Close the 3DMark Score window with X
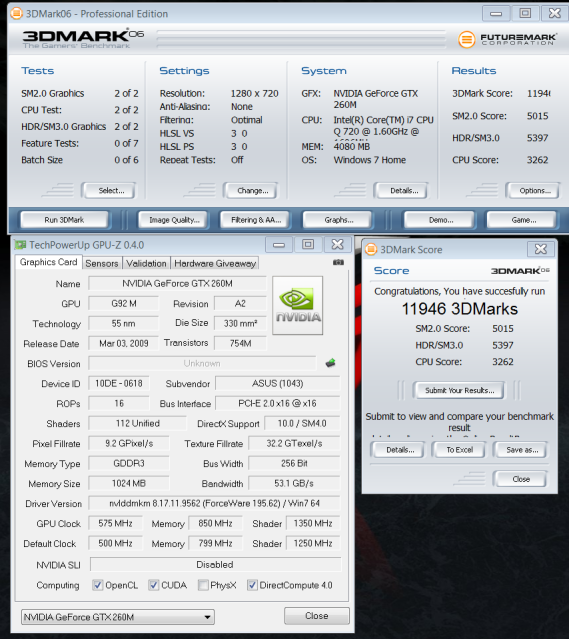 coord(541,249)
